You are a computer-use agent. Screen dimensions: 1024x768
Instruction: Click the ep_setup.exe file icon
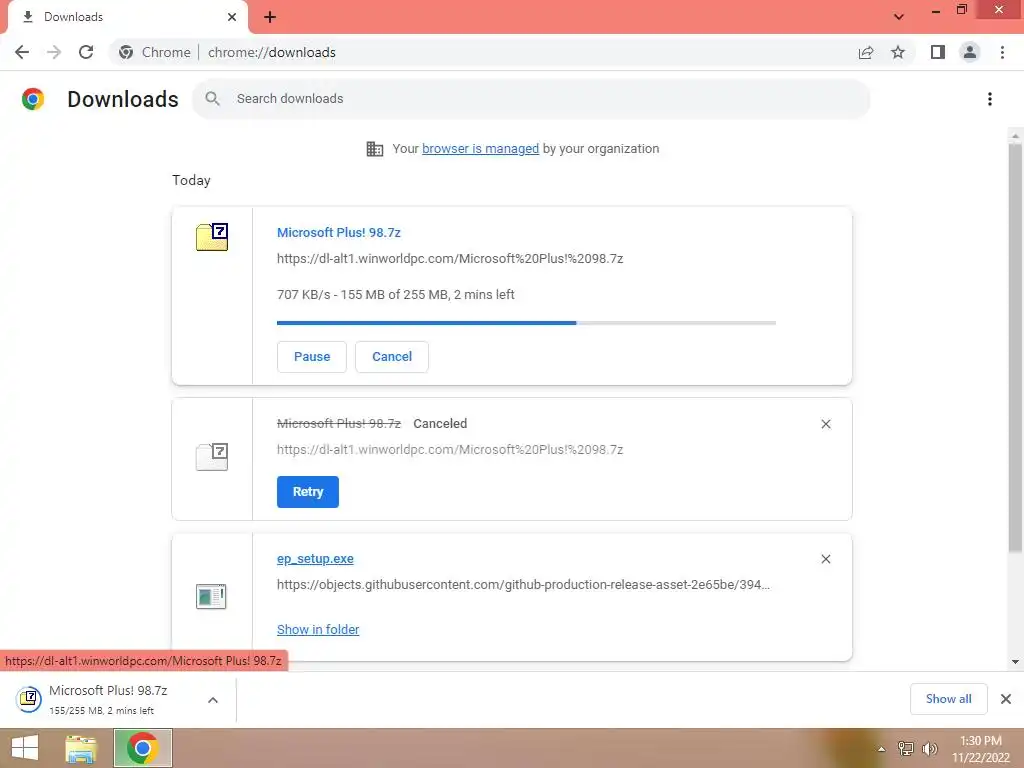[x=211, y=596]
